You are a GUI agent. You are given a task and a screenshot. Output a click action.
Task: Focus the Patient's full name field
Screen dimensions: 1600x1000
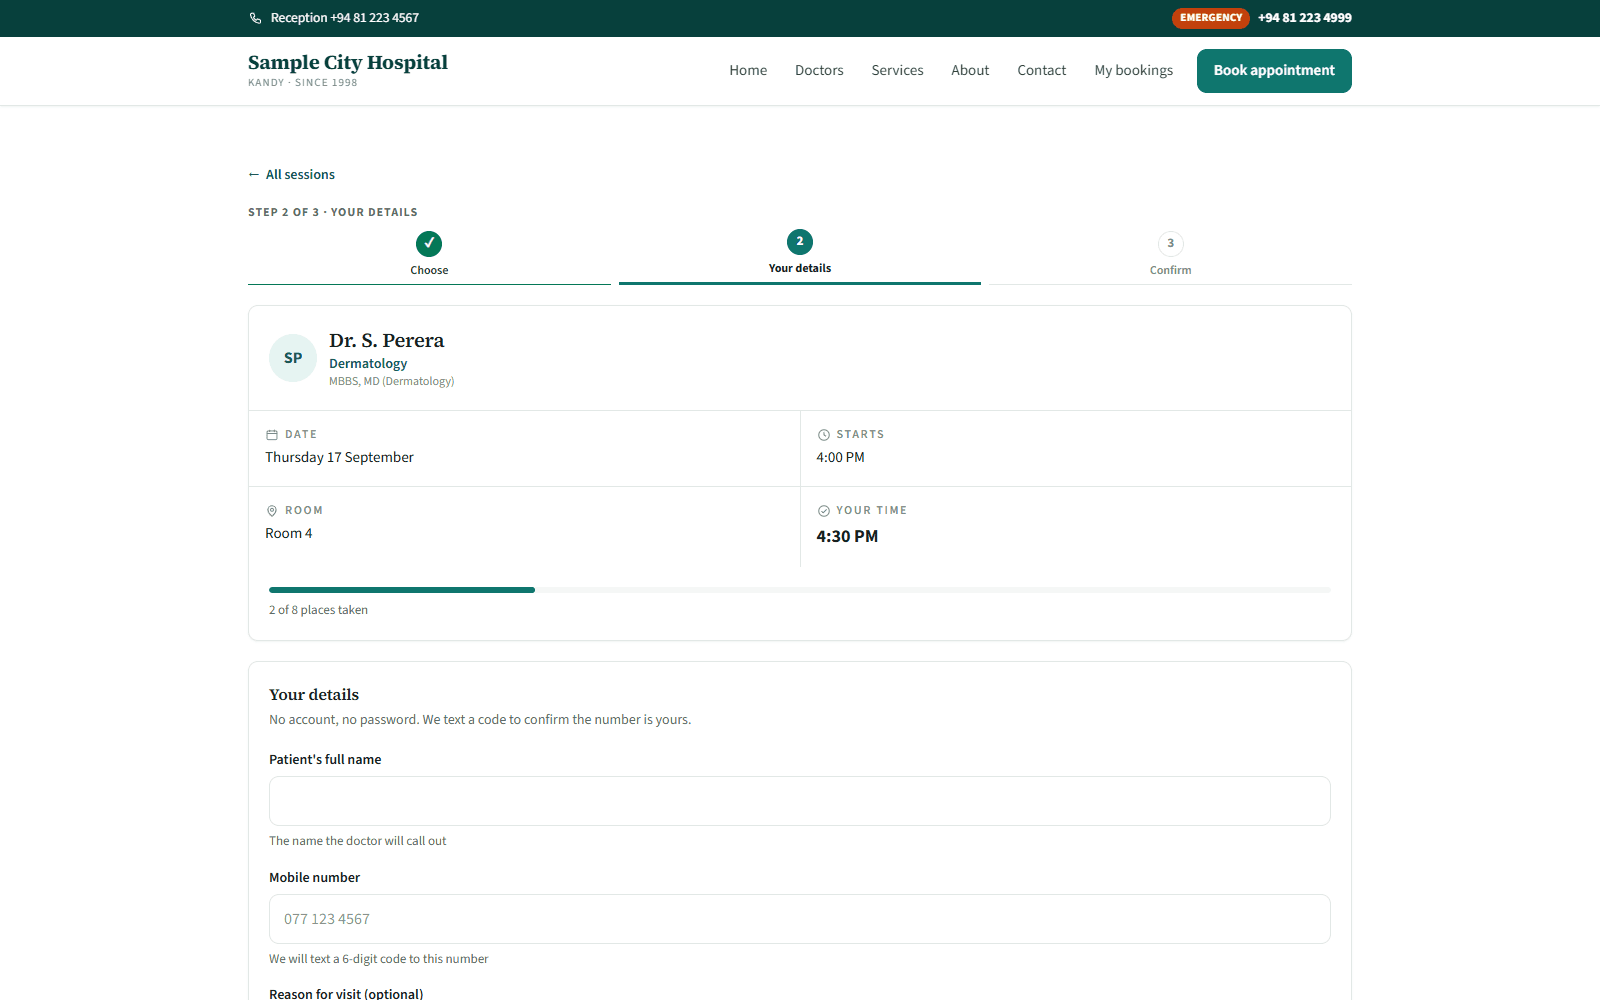pos(800,801)
